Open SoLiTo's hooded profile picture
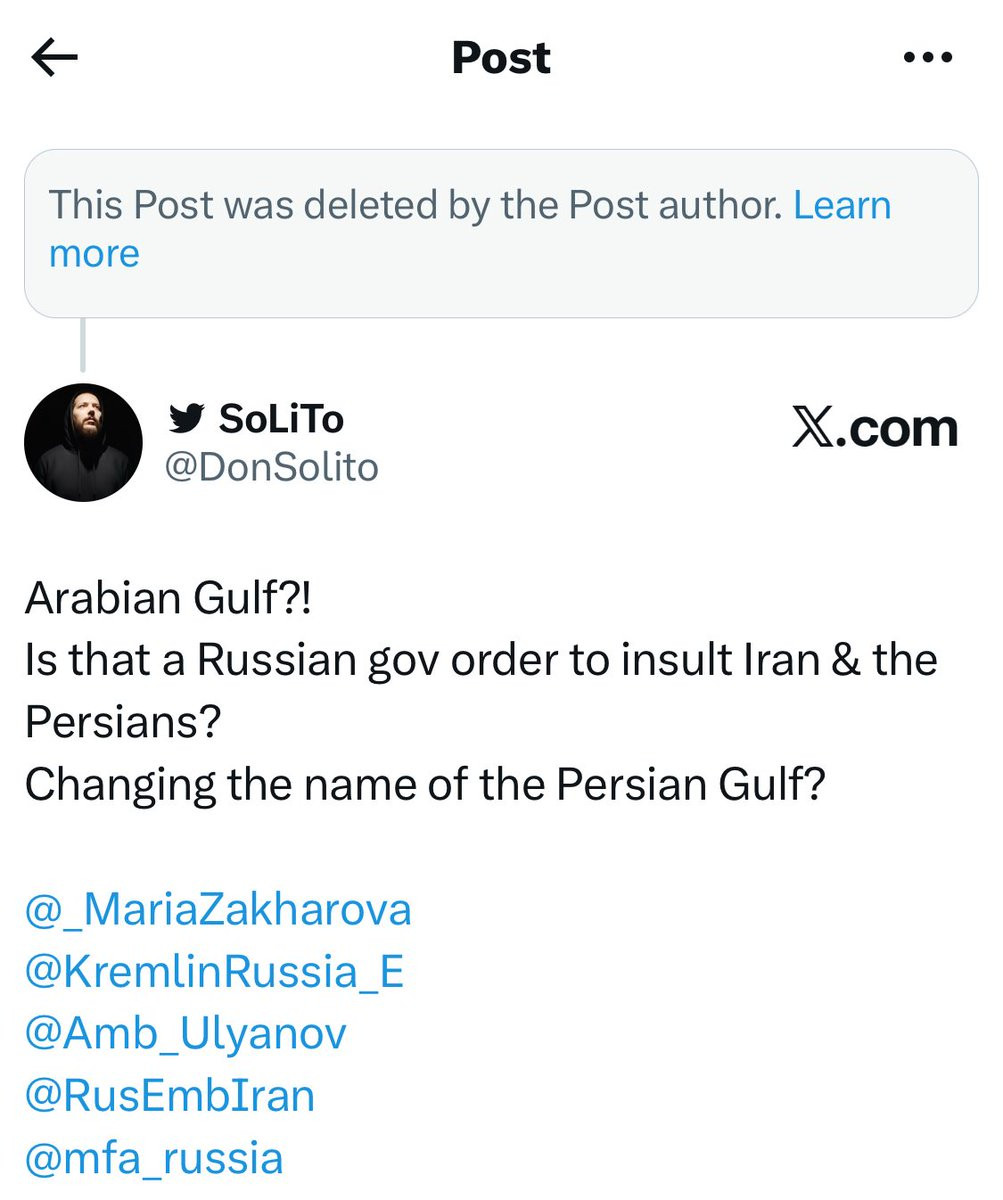1003x1200 pixels. (x=83, y=442)
